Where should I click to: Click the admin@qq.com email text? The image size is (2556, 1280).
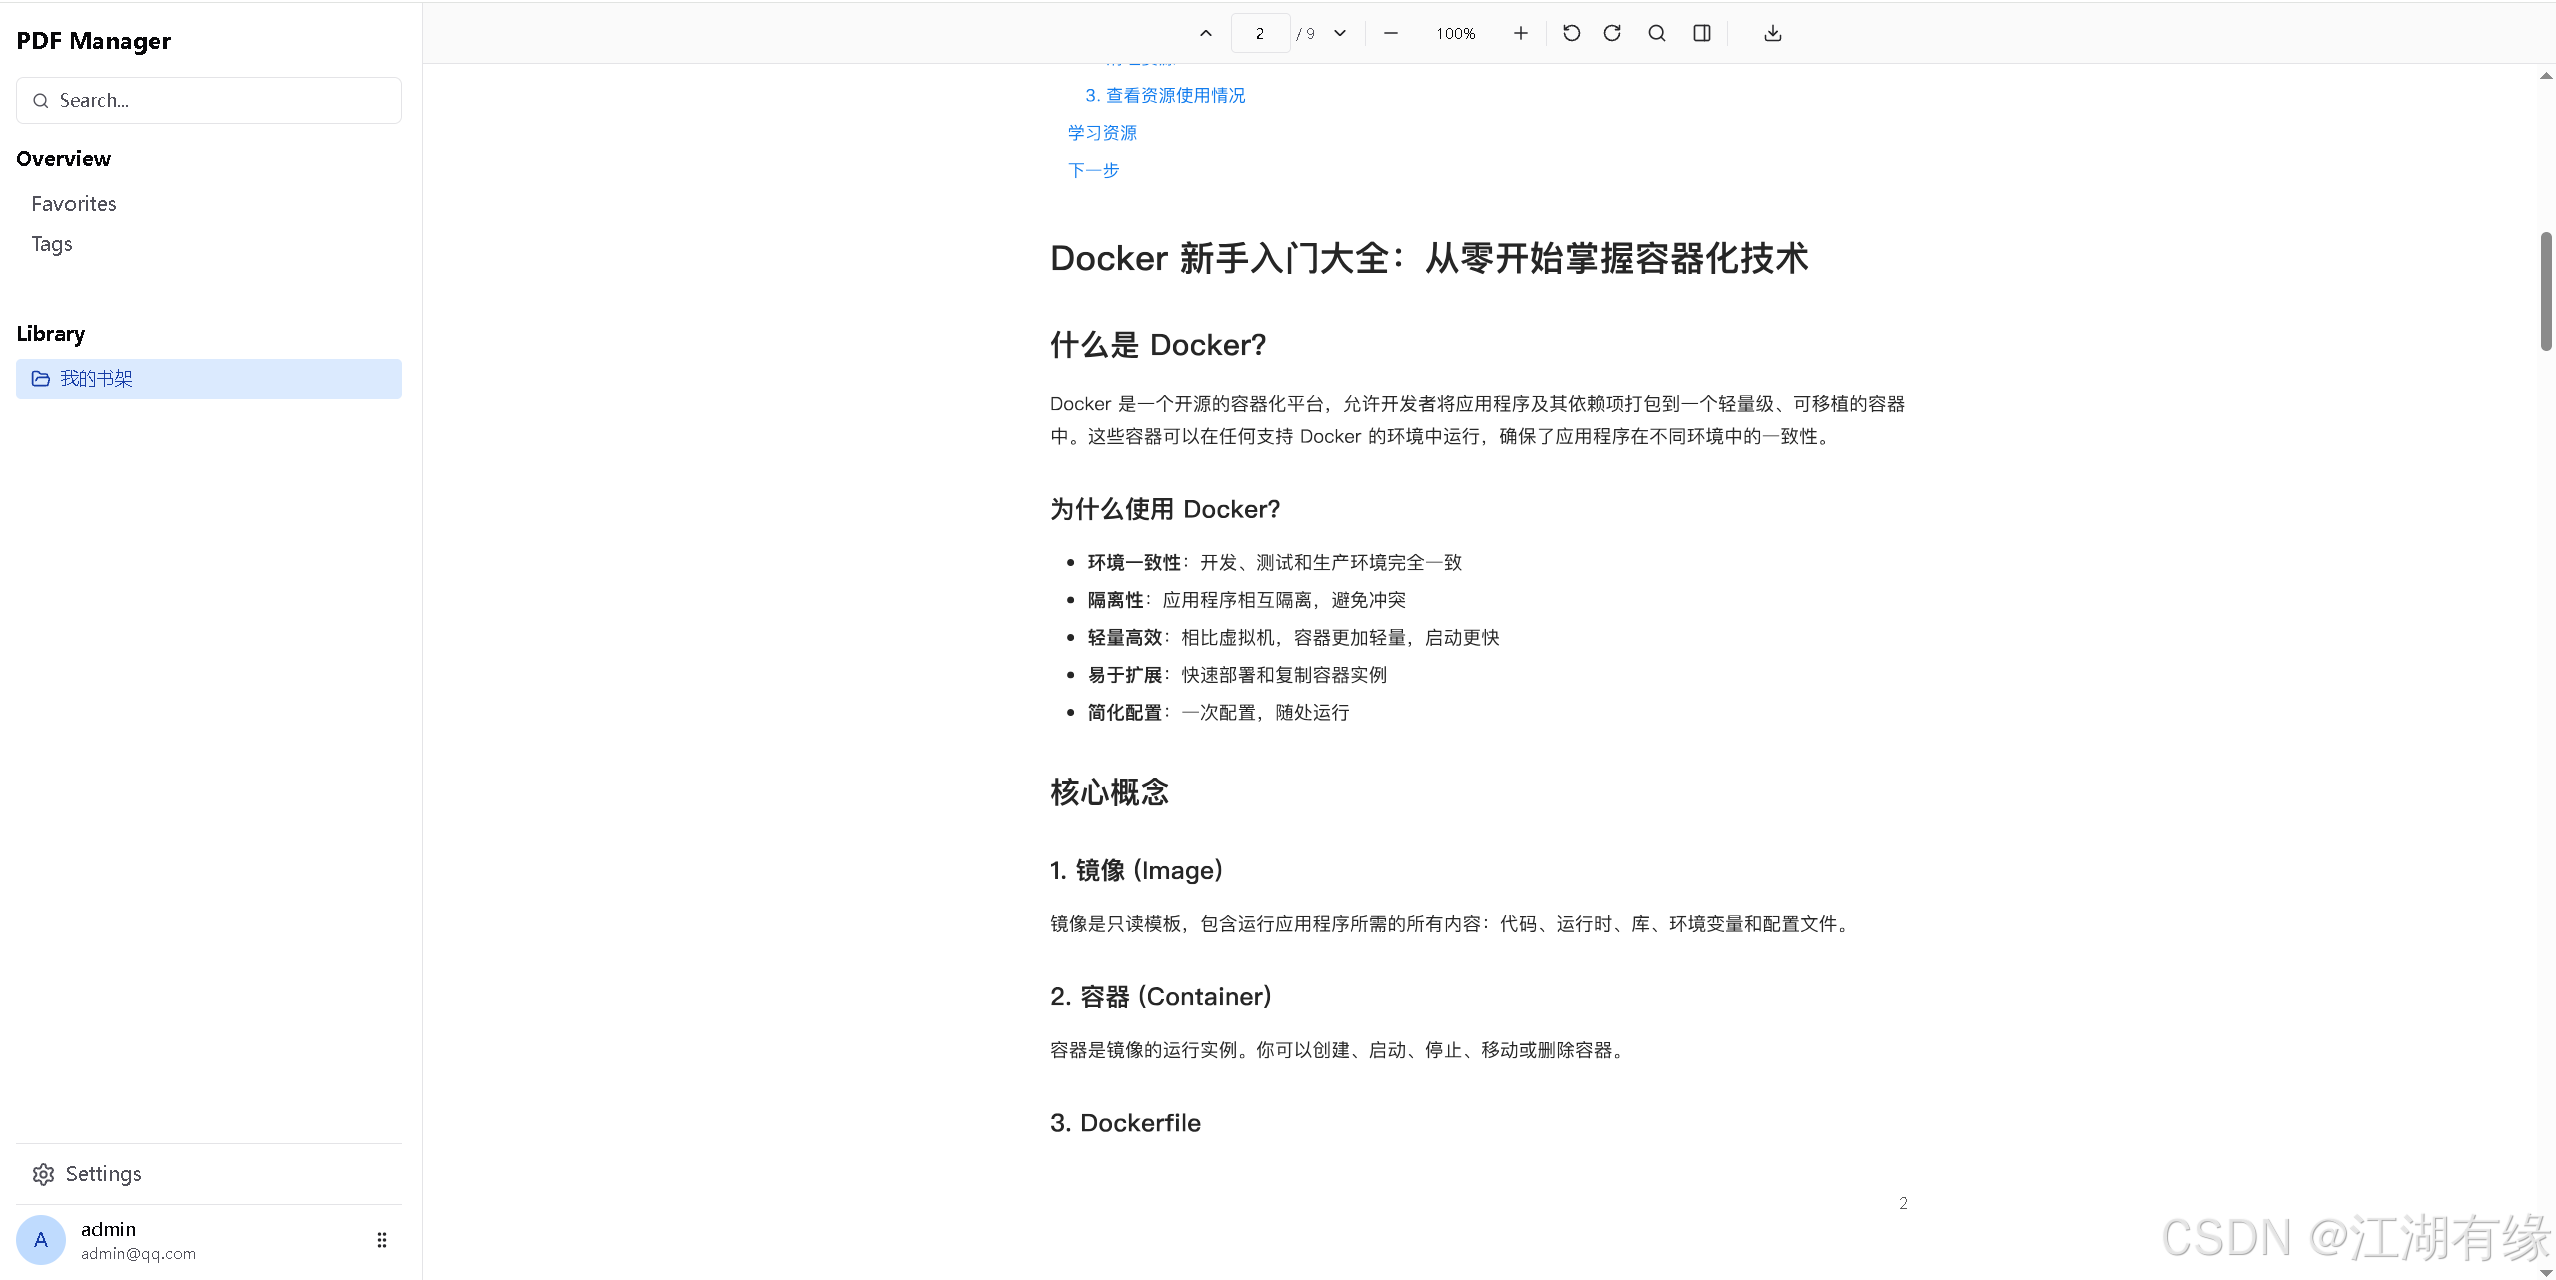click(139, 1254)
